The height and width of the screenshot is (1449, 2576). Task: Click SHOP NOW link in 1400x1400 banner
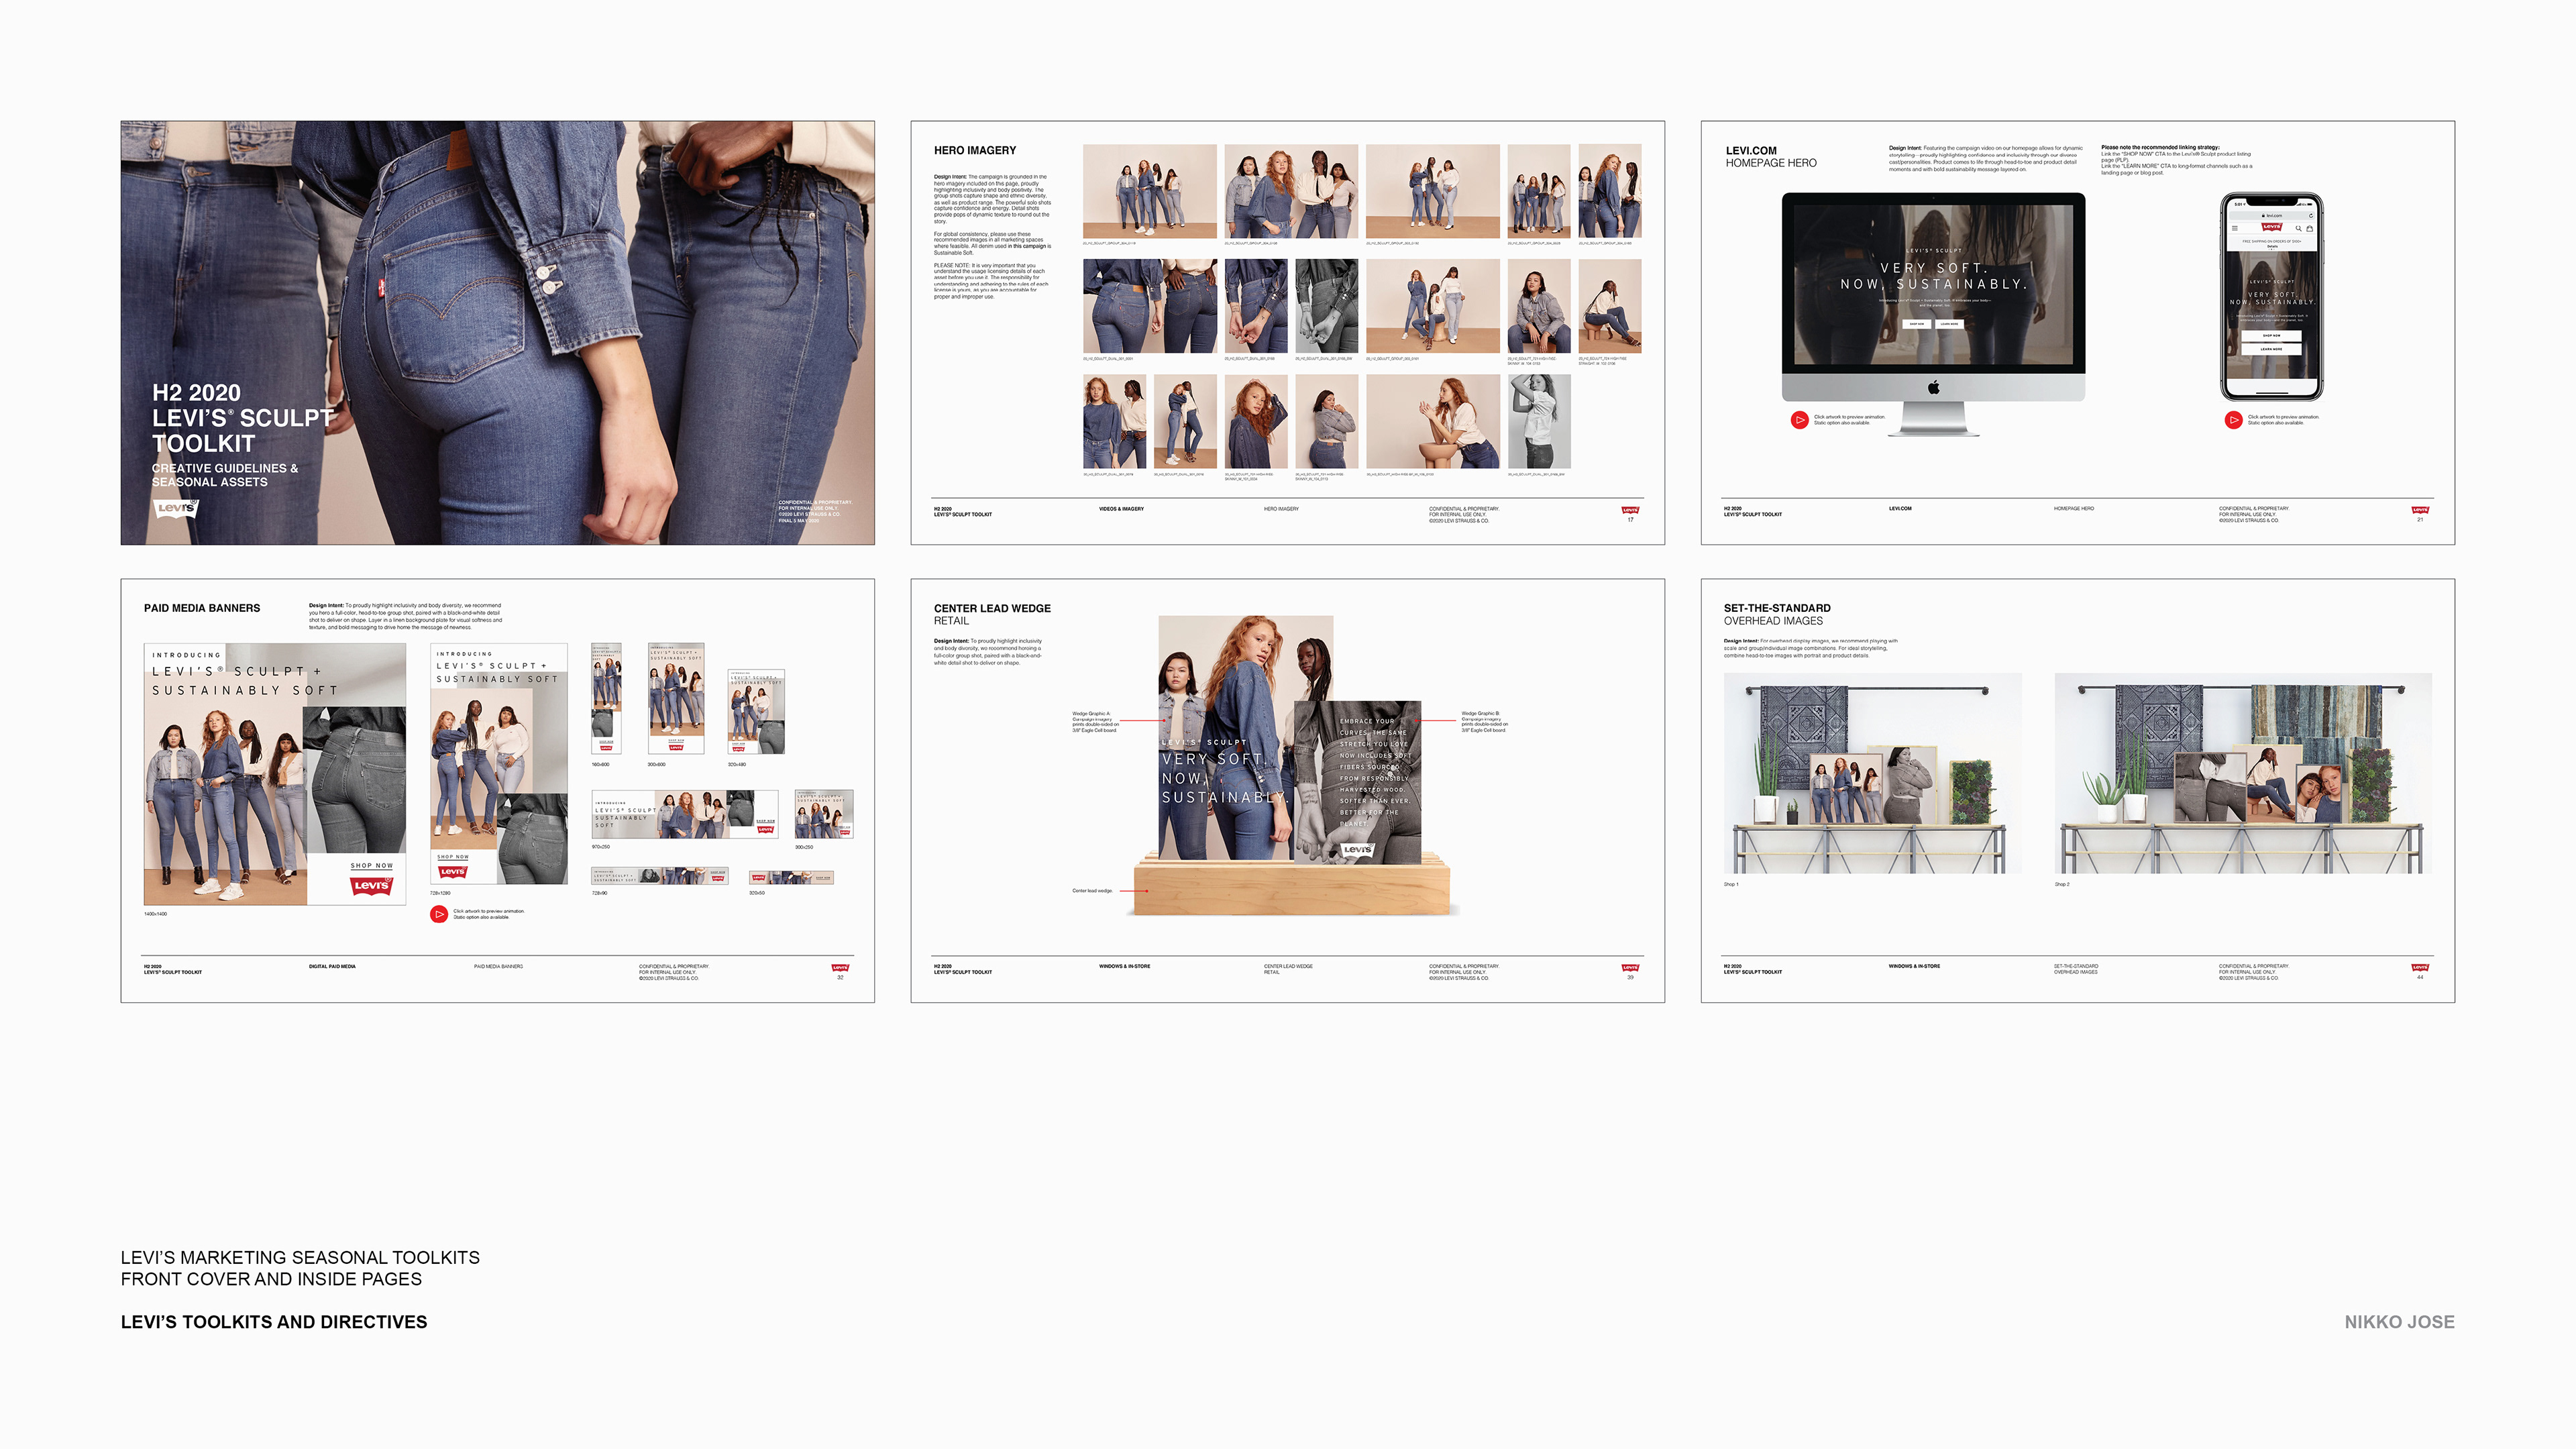pos(371,865)
